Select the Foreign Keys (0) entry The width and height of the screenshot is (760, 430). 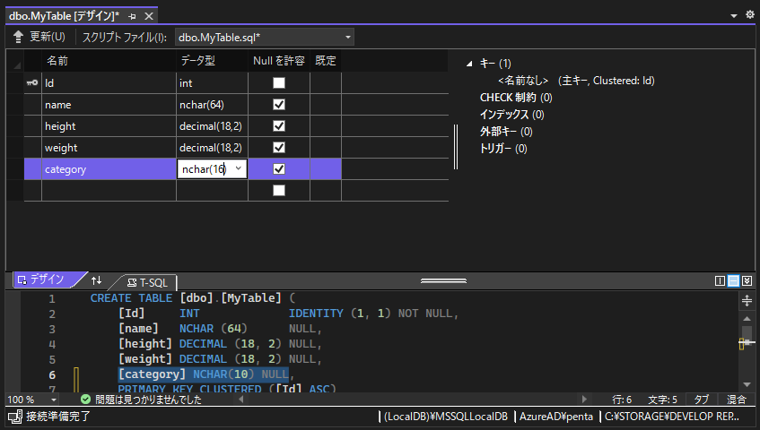[x=507, y=131]
